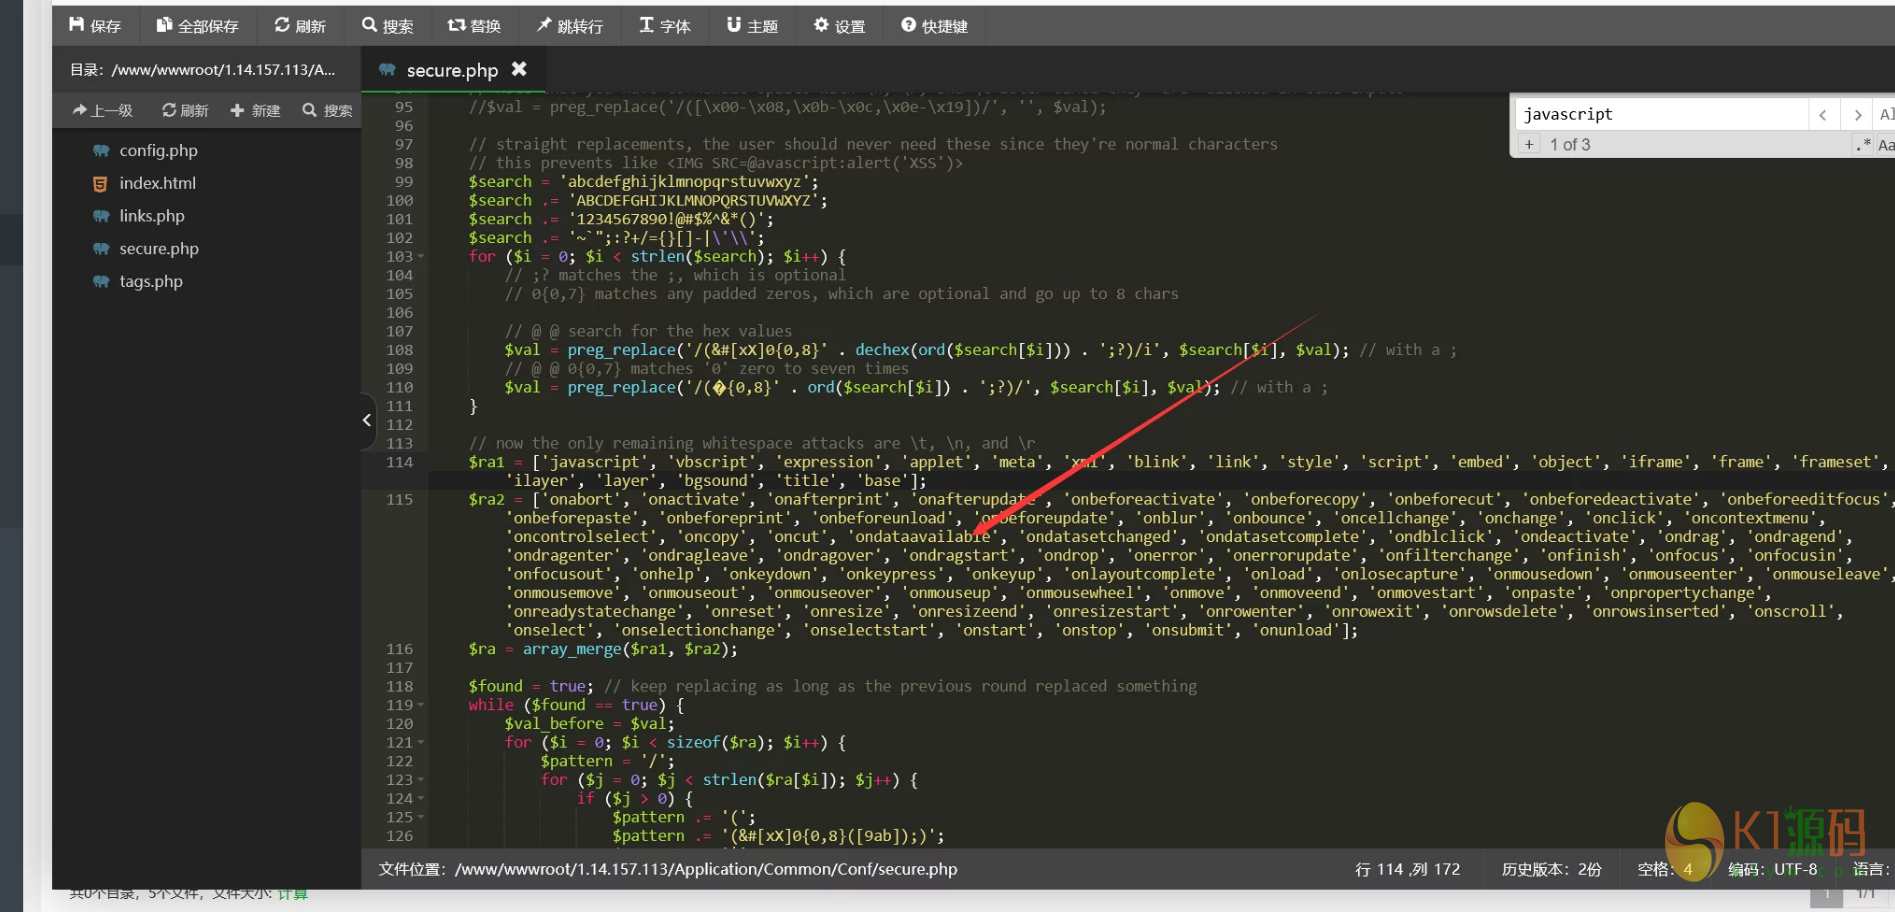
Task: Open editor Settings (设置)
Action: point(839,26)
